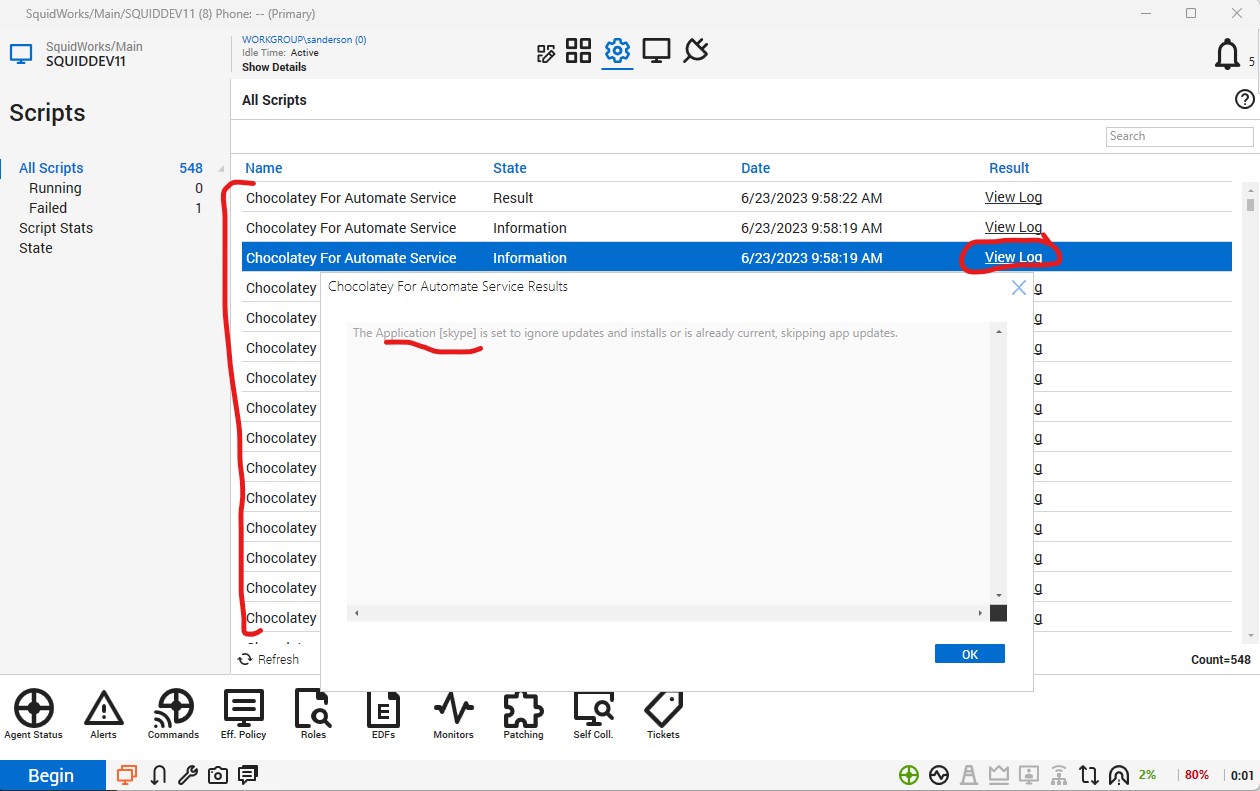The width and height of the screenshot is (1260, 791).
Task: Open the Commands panel
Action: (173, 712)
